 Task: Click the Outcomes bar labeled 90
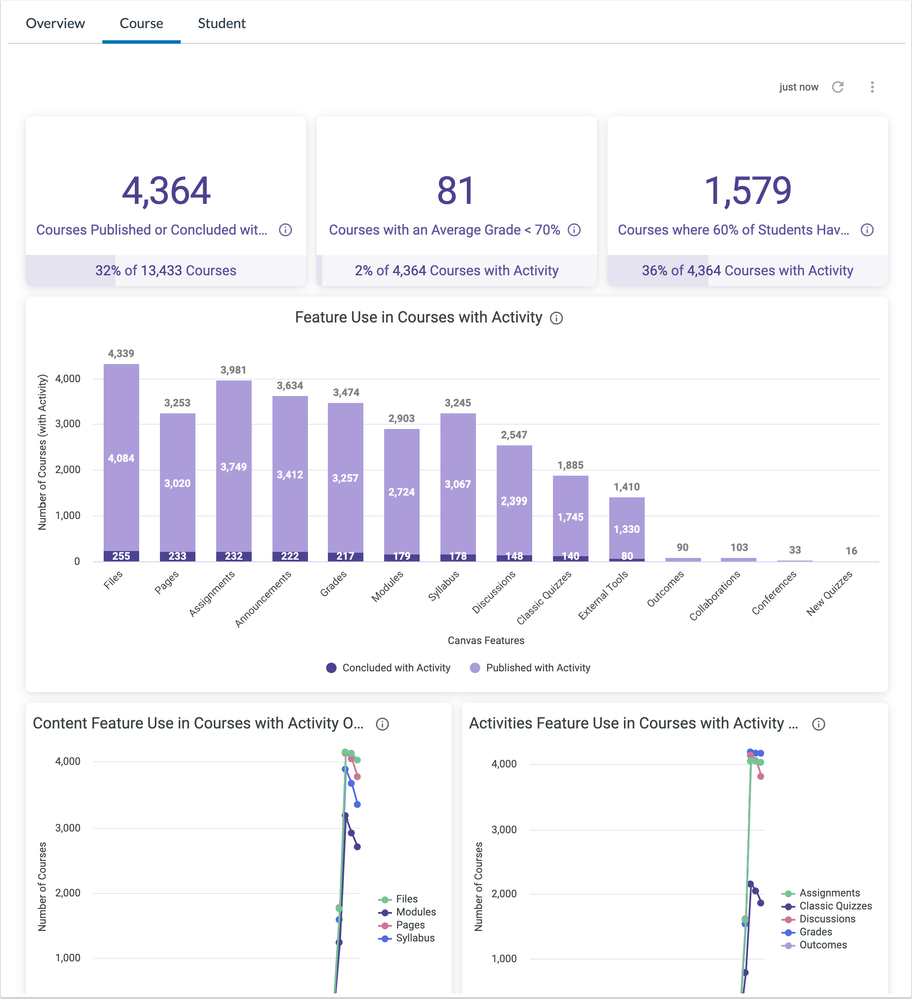point(683,559)
